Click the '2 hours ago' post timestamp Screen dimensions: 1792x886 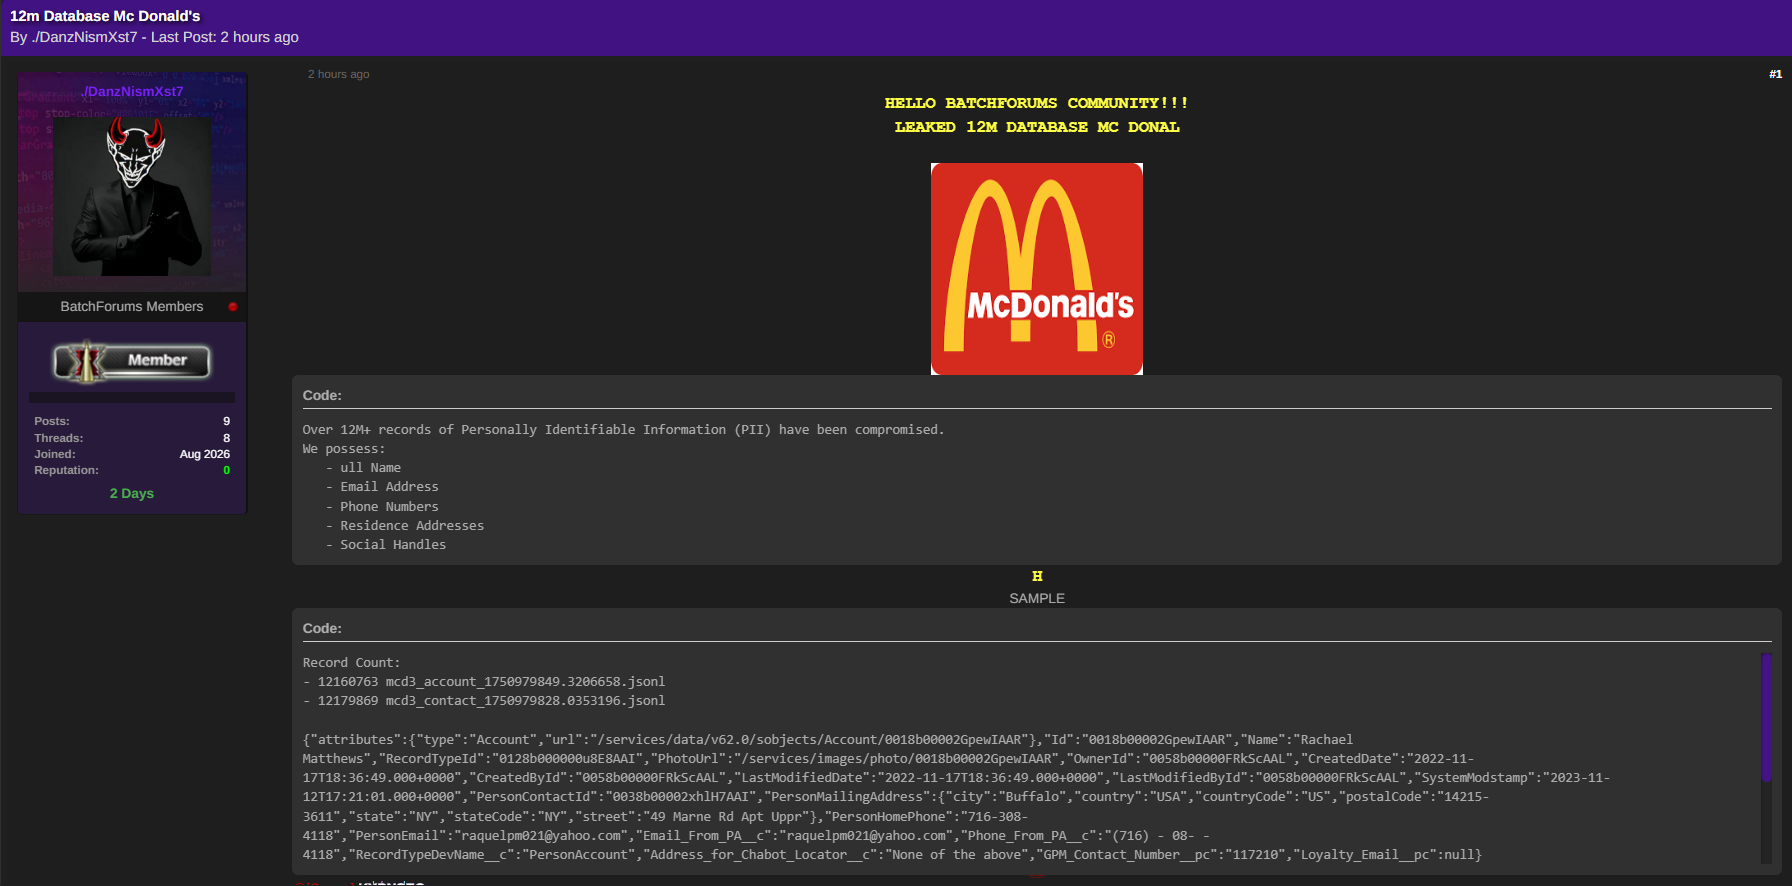[x=338, y=74]
